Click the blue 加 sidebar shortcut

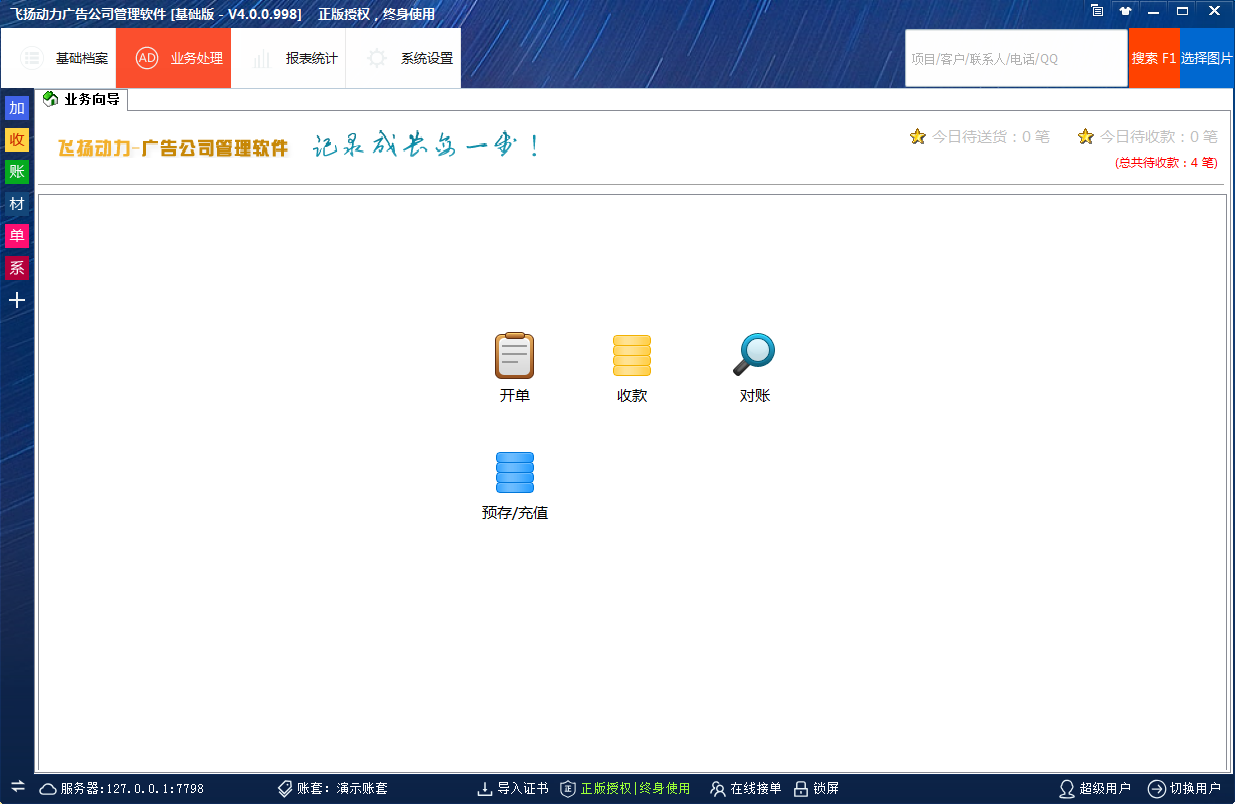tap(17, 108)
